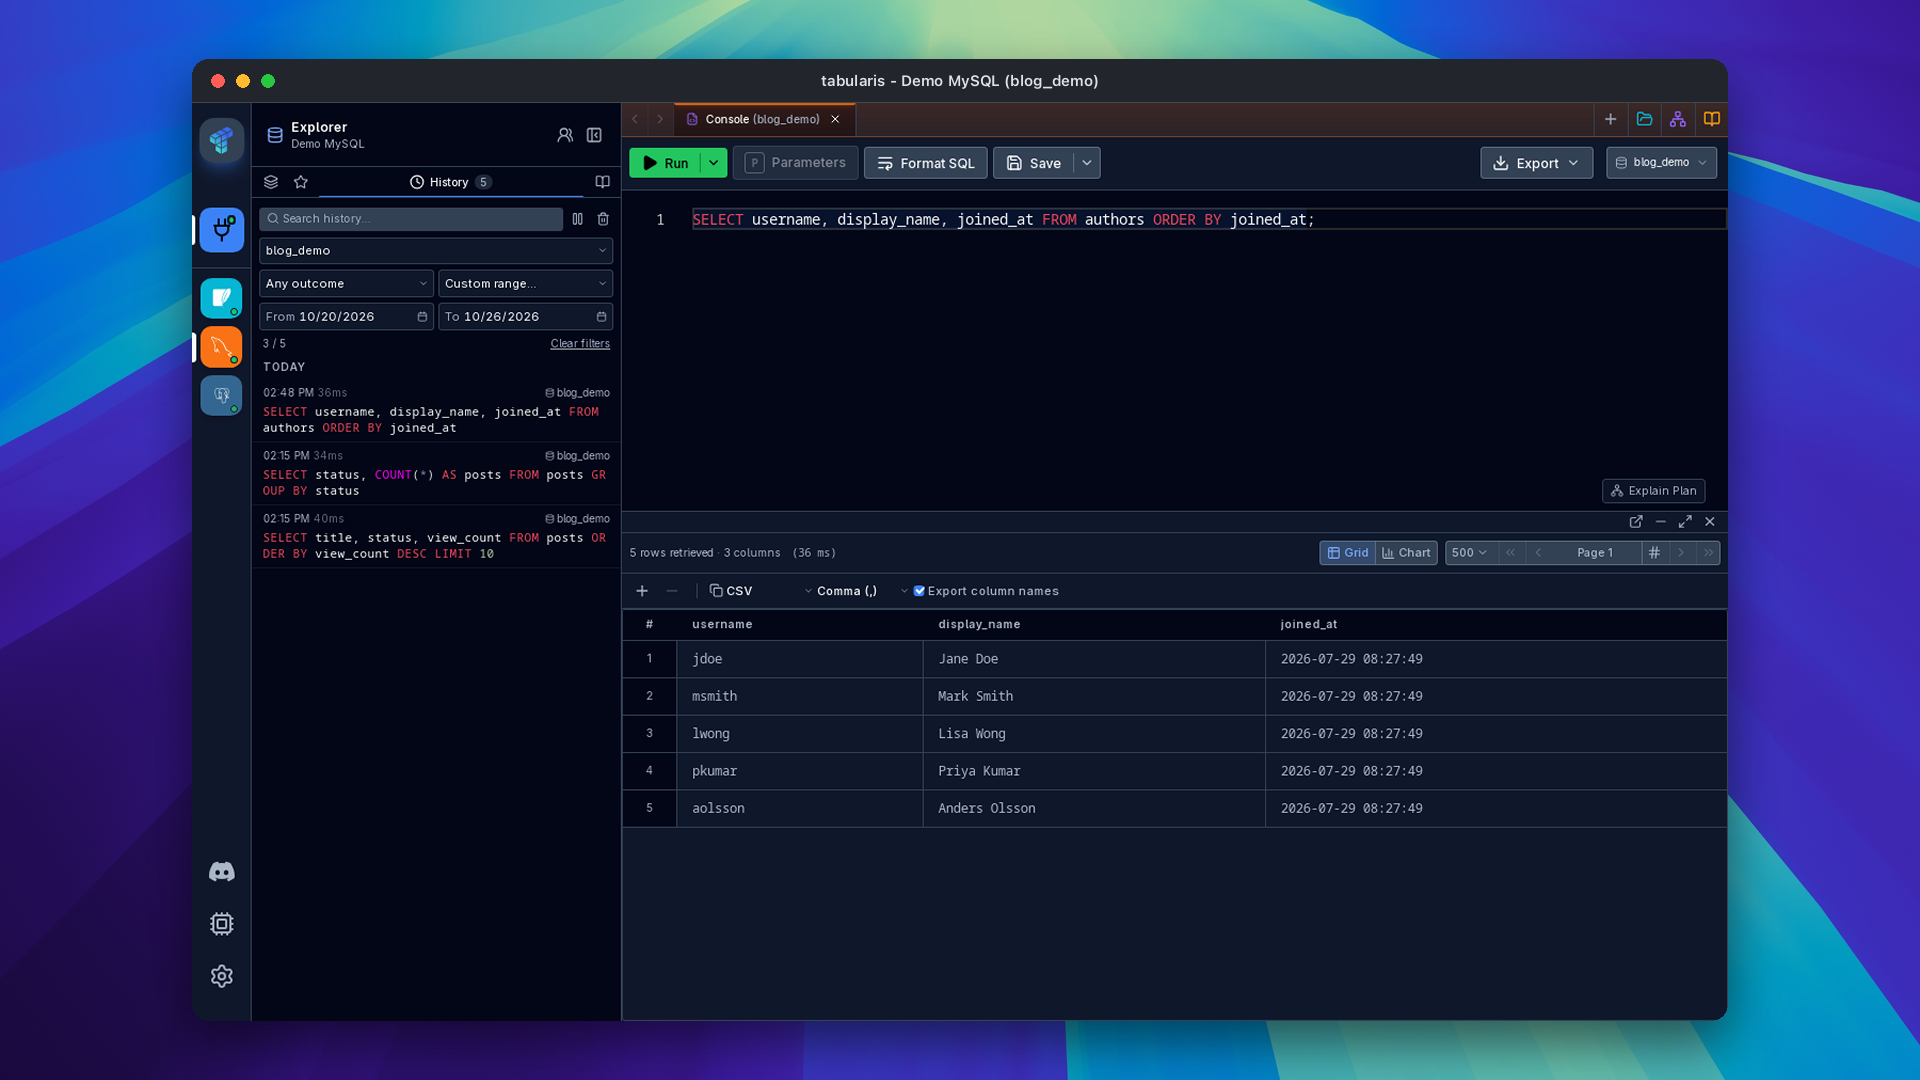Click the book icon beside History tab
This screenshot has height=1080, width=1920.
point(602,182)
